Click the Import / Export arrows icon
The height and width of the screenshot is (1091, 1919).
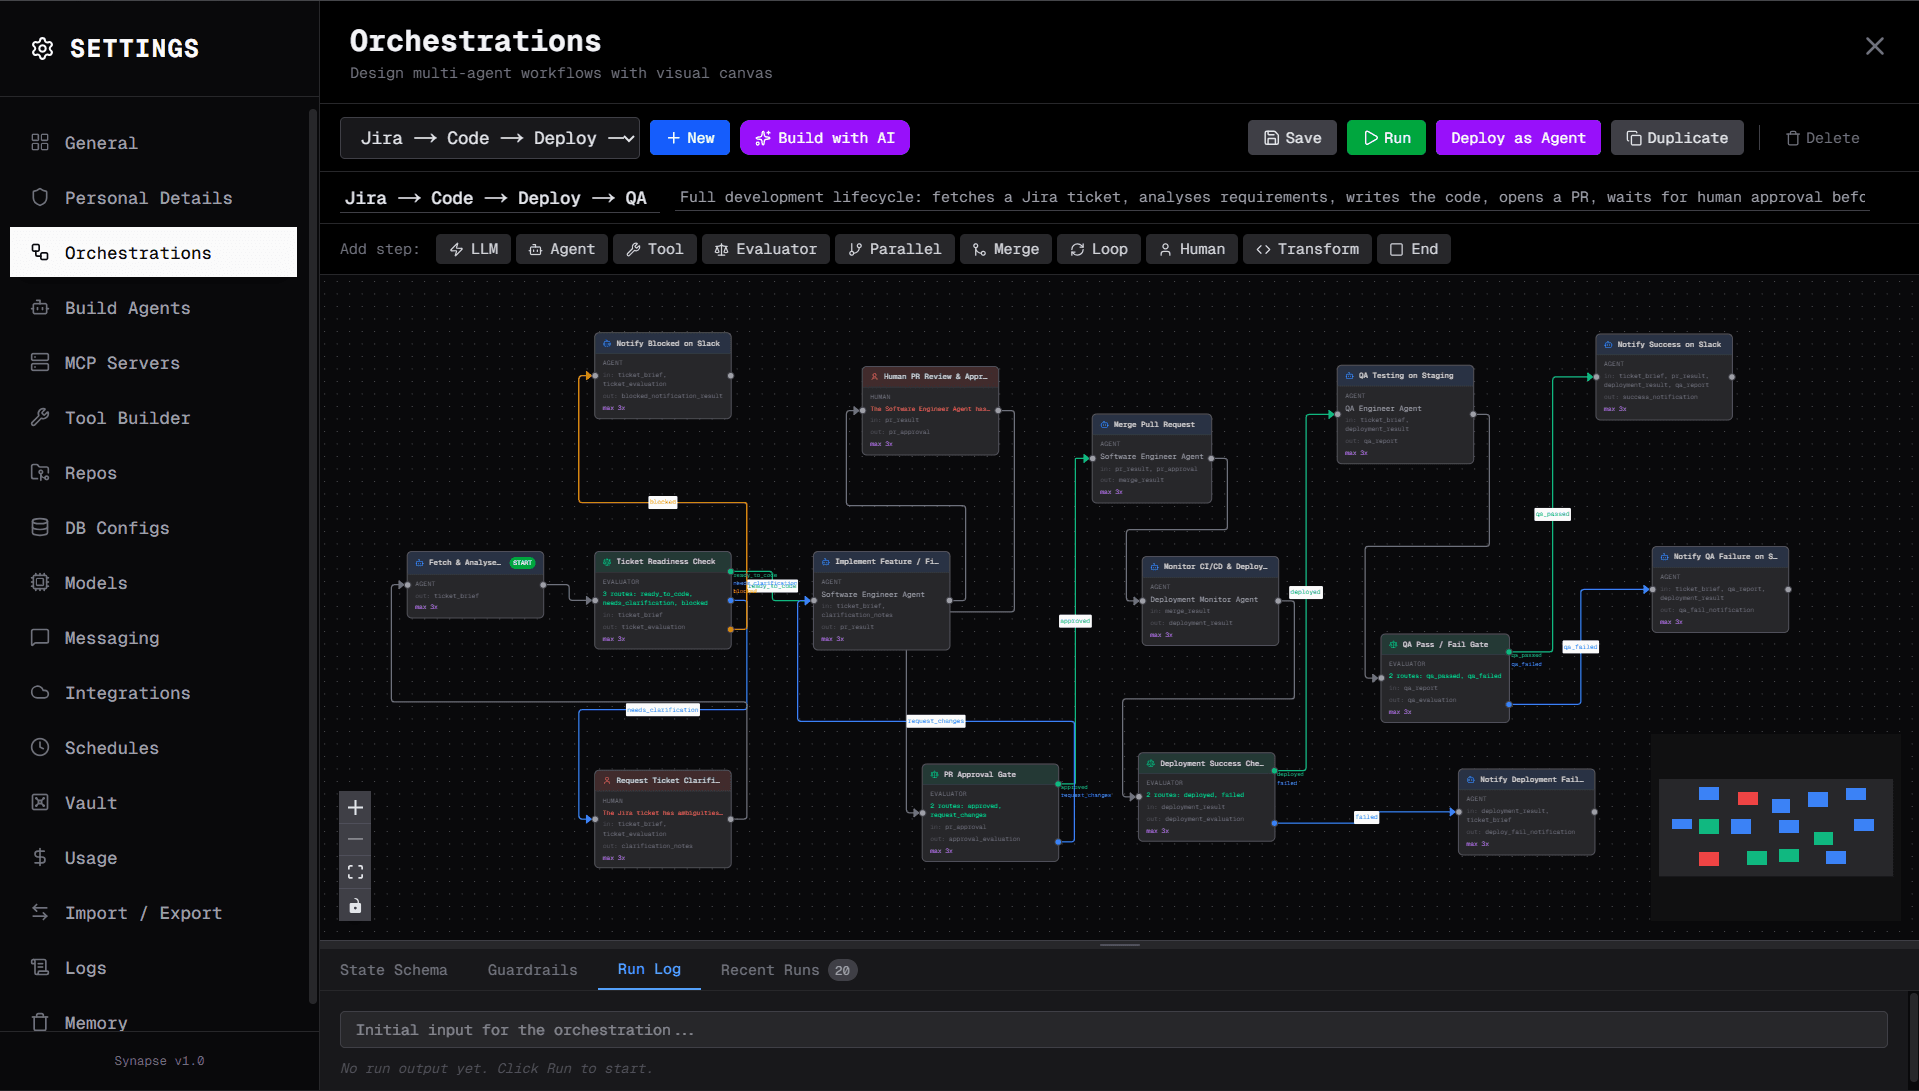(x=40, y=912)
